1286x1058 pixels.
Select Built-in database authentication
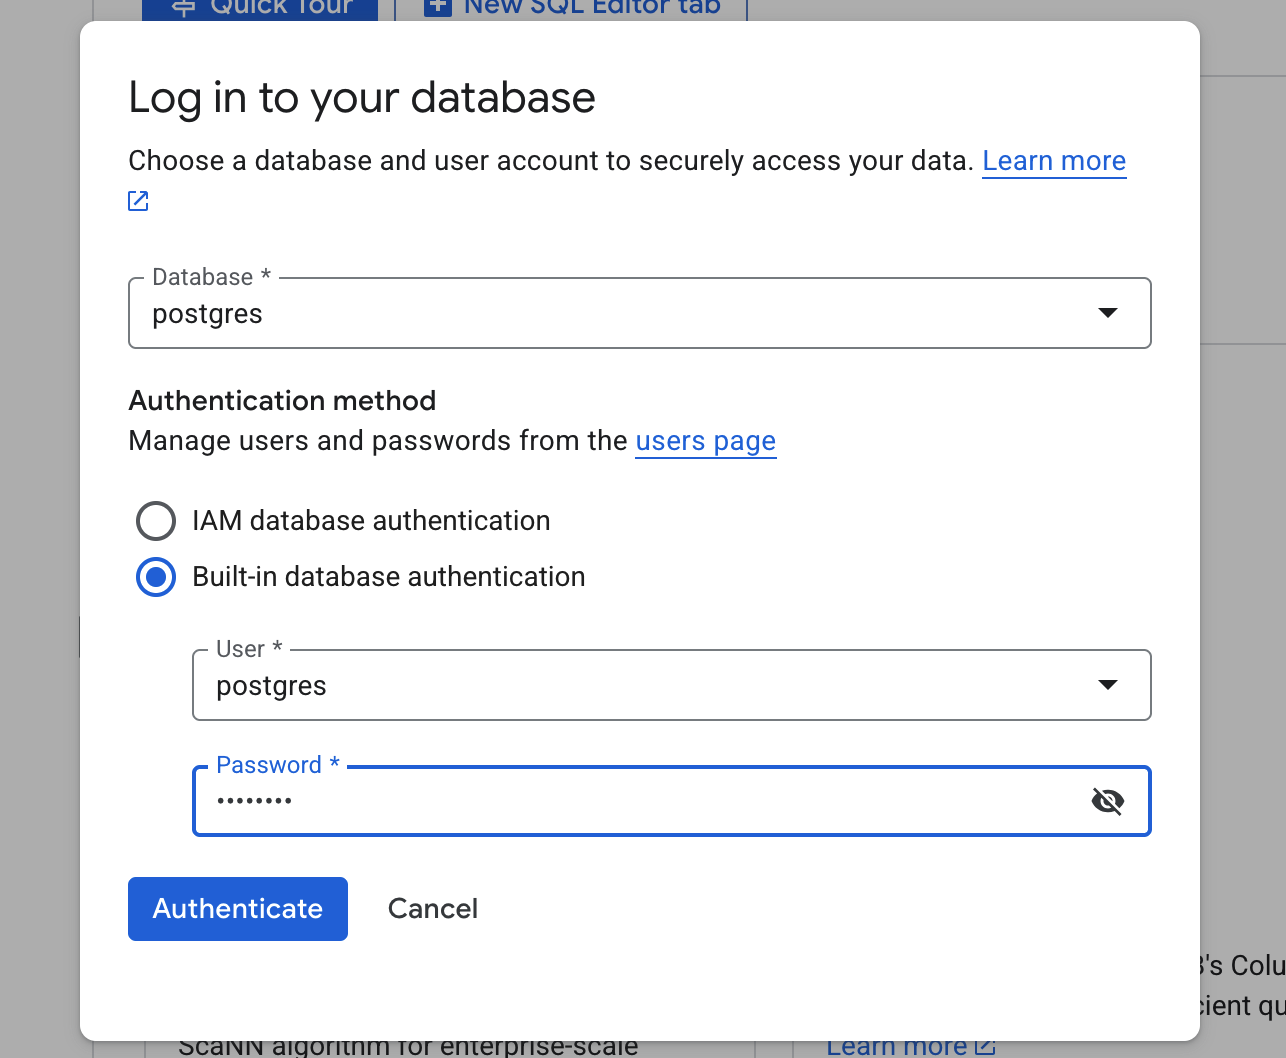pyautogui.click(x=156, y=577)
